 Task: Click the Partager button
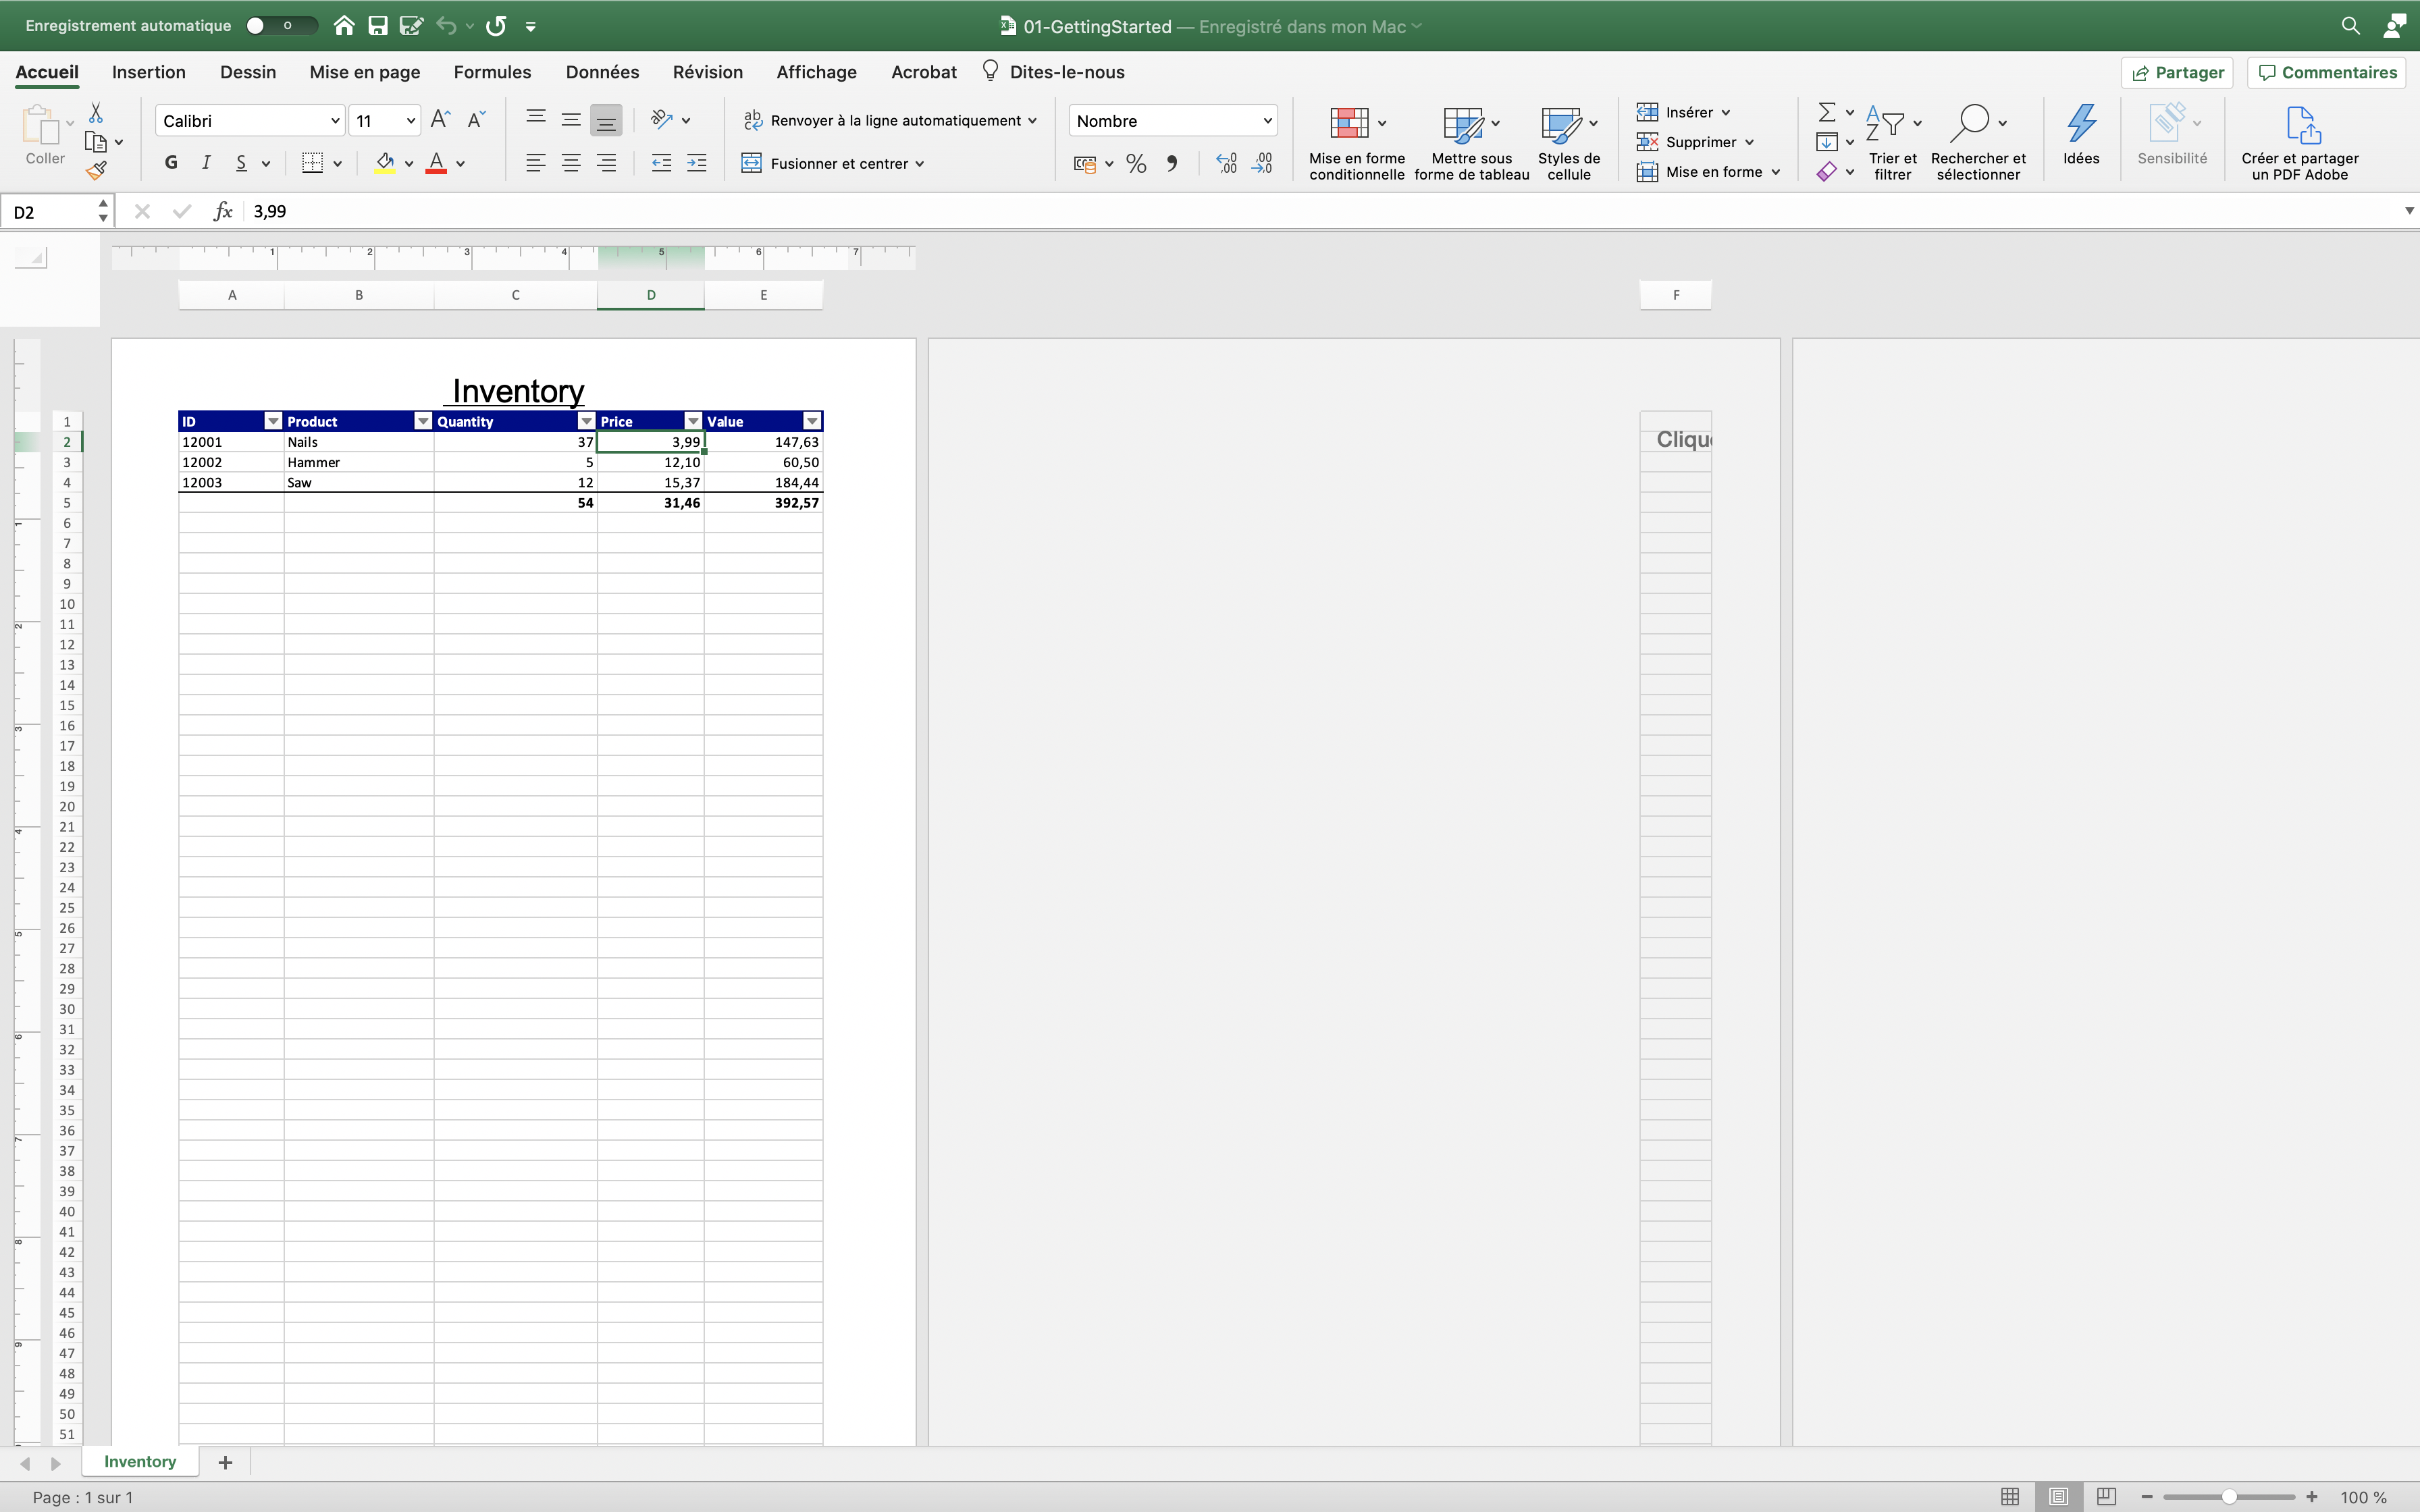[x=2177, y=72]
